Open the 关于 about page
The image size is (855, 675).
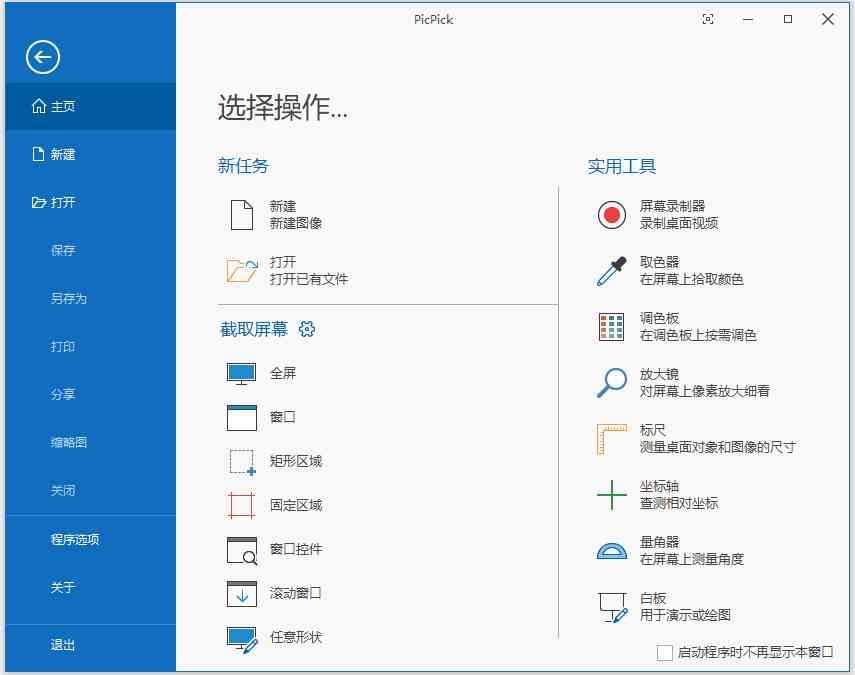[63, 589]
